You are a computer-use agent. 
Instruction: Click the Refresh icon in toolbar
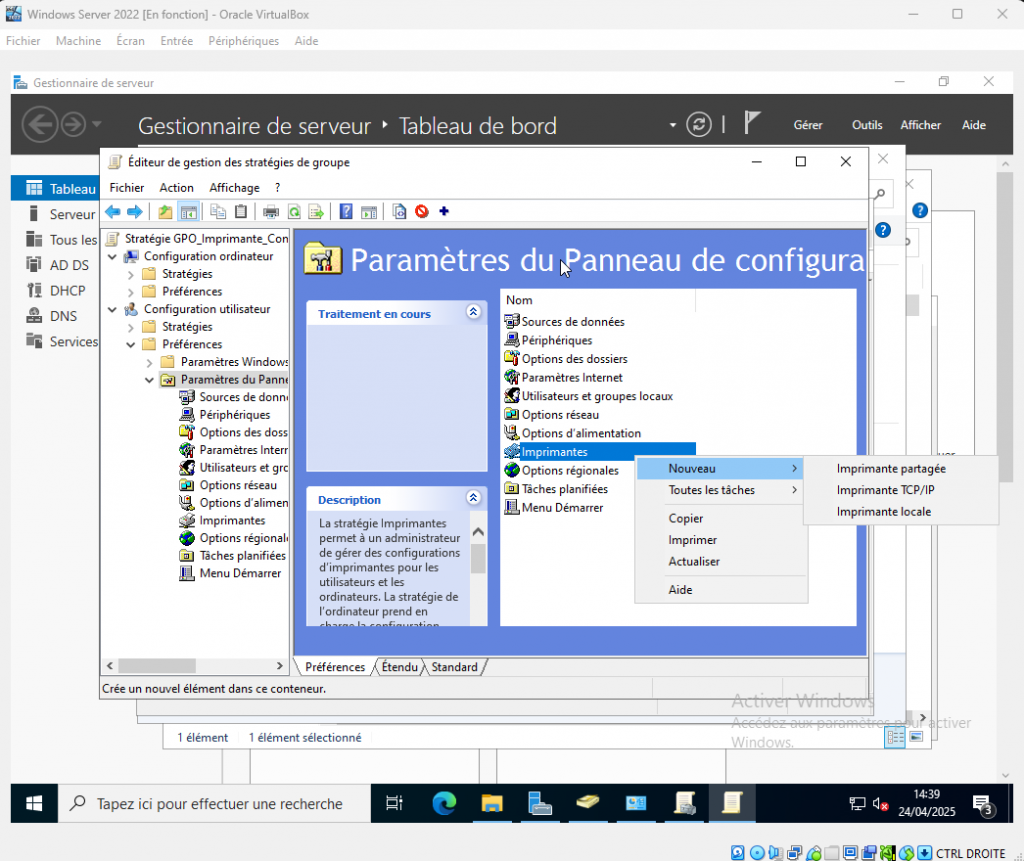294,211
